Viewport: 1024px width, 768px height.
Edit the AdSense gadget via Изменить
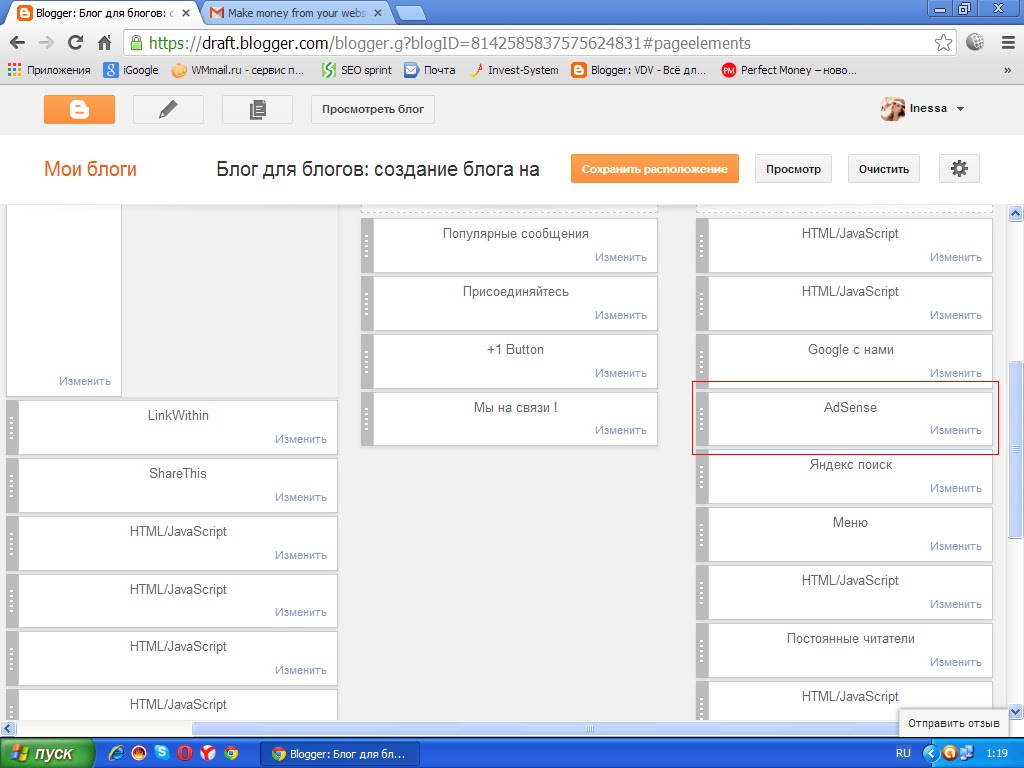coord(955,430)
